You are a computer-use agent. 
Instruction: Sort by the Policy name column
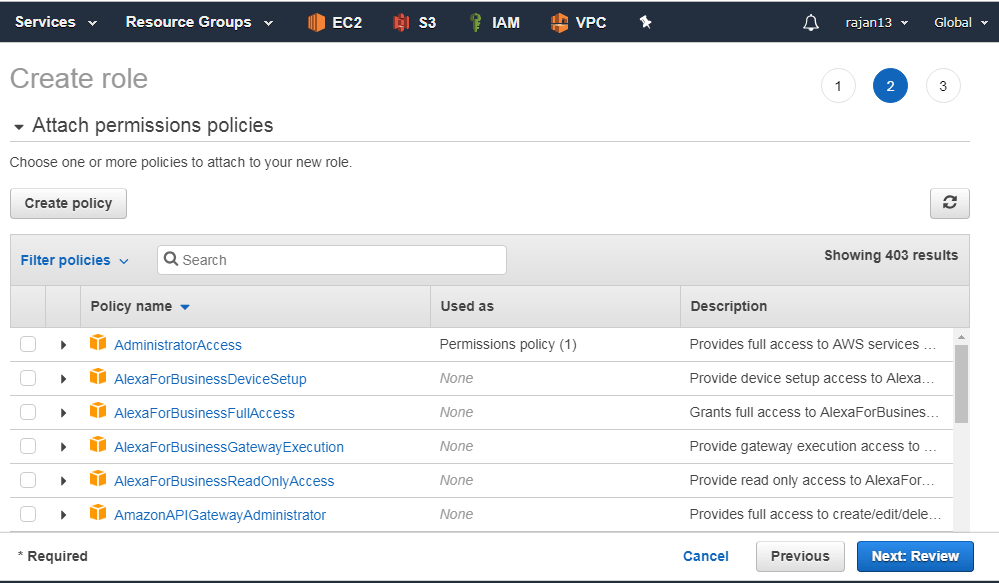click(140, 306)
